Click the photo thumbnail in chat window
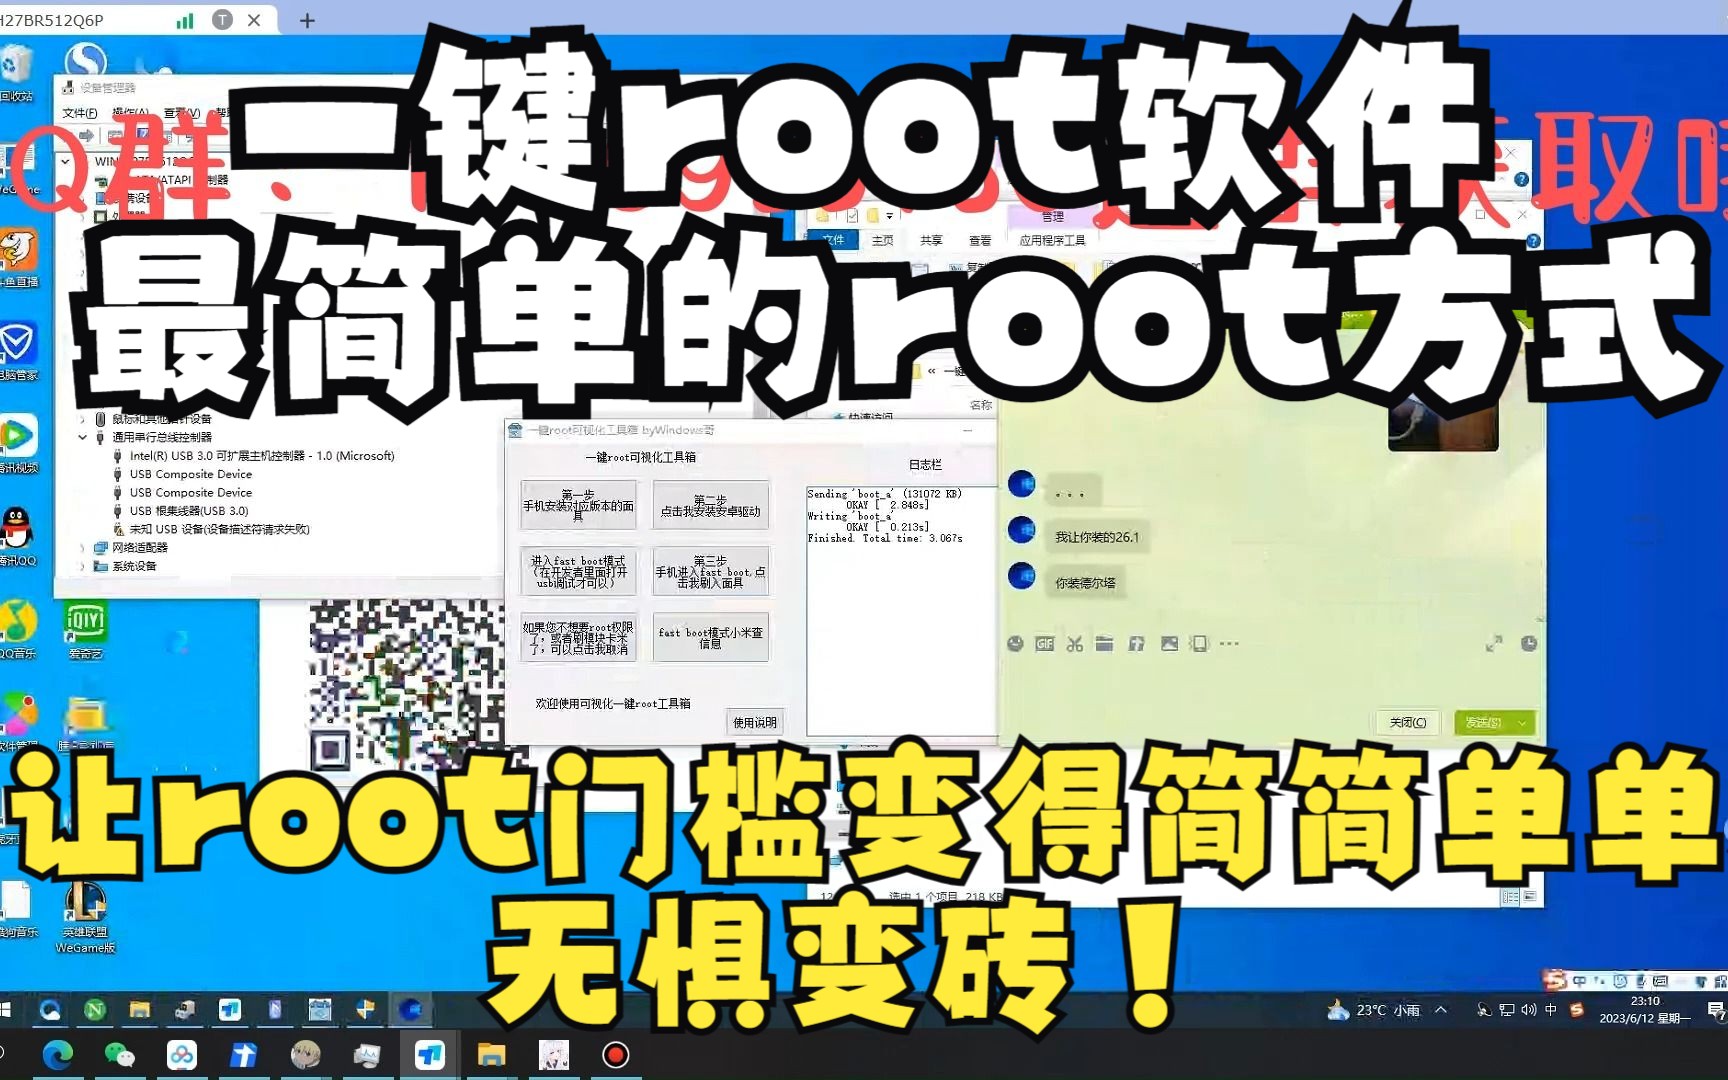Image resolution: width=1728 pixels, height=1080 pixels. click(x=1443, y=422)
